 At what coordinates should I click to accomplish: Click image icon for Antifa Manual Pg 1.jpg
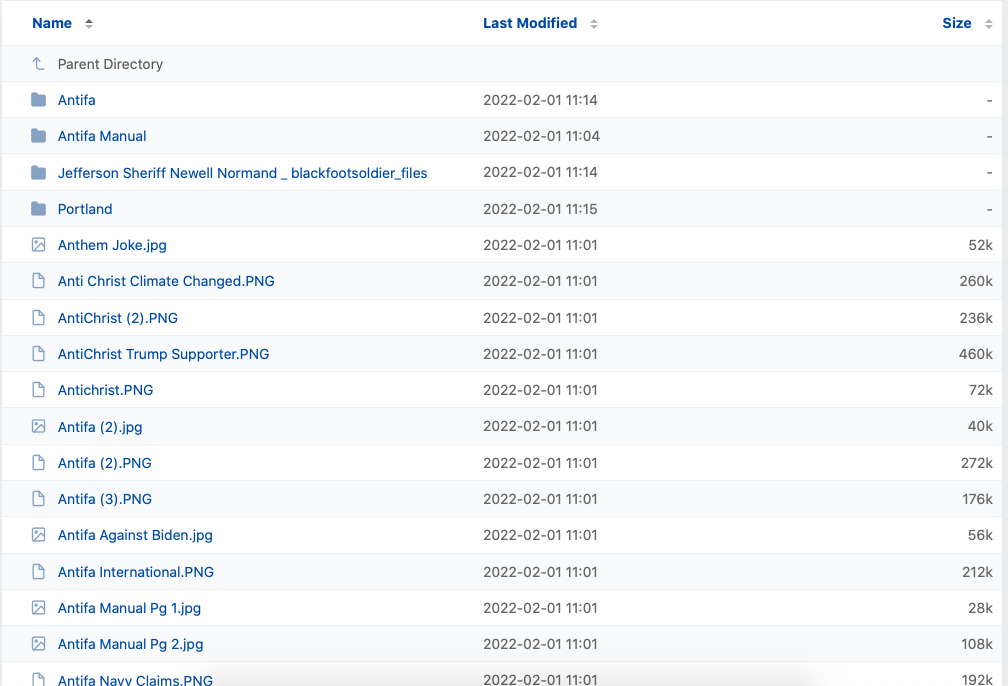coord(39,607)
